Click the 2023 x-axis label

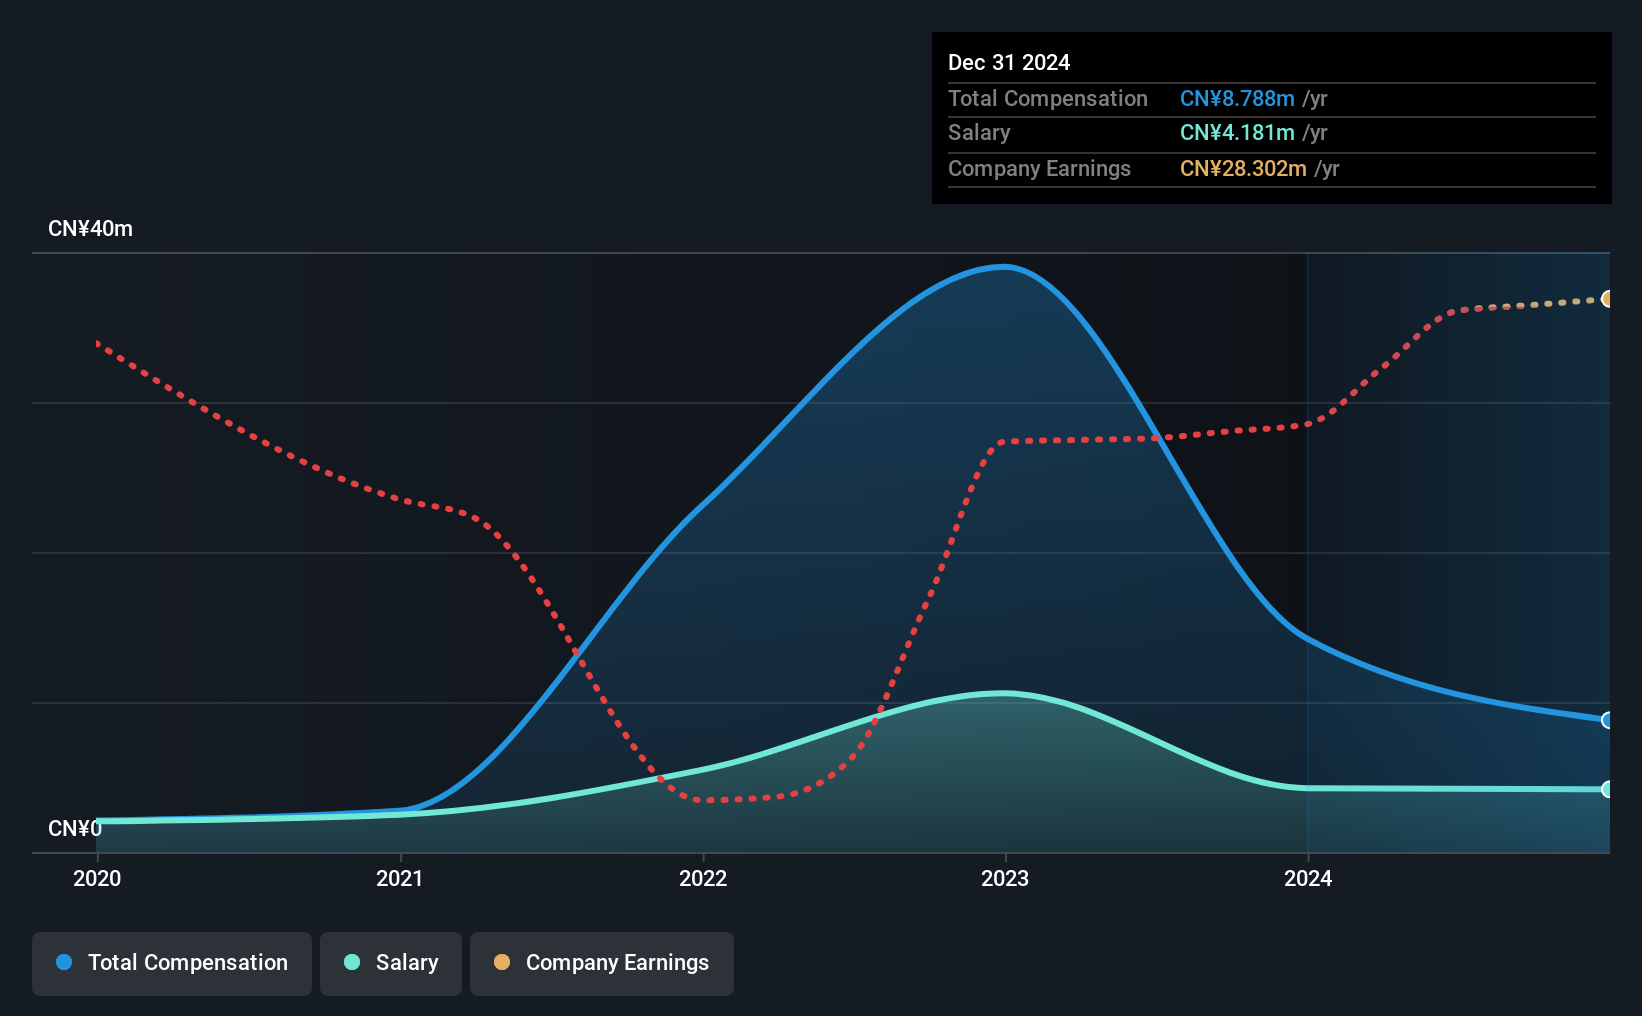click(1005, 878)
